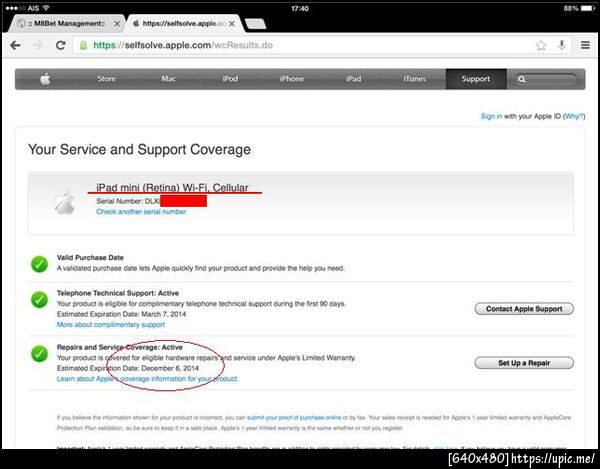
Task: Click Check another serial number link
Action: (141, 212)
